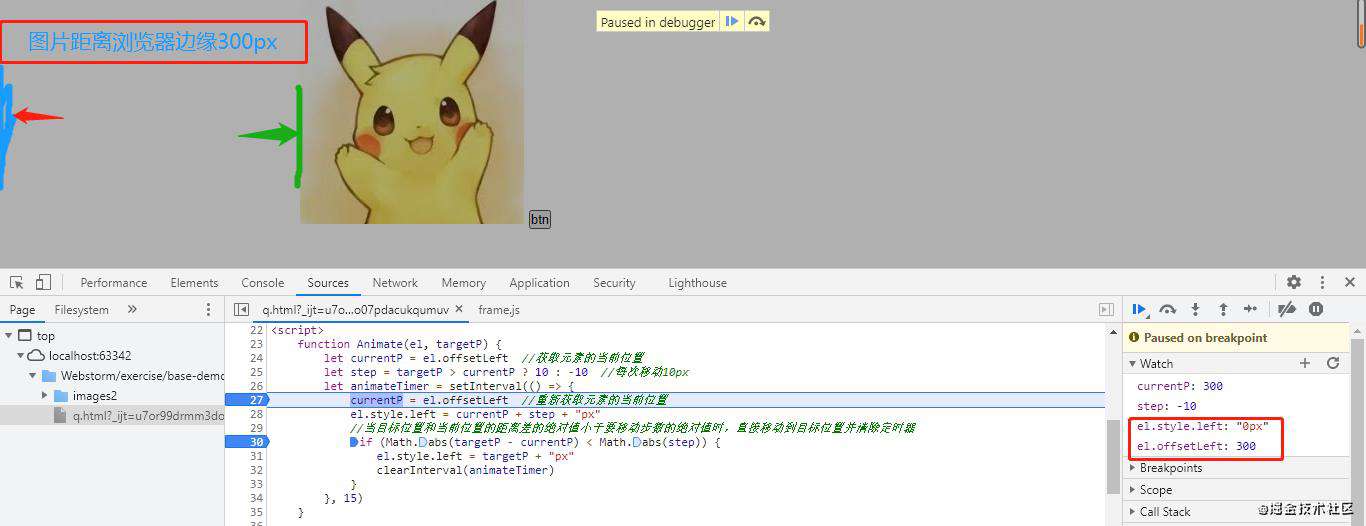The width and height of the screenshot is (1366, 526).
Task: Add breakpoint at line number 28
Action: click(256, 414)
